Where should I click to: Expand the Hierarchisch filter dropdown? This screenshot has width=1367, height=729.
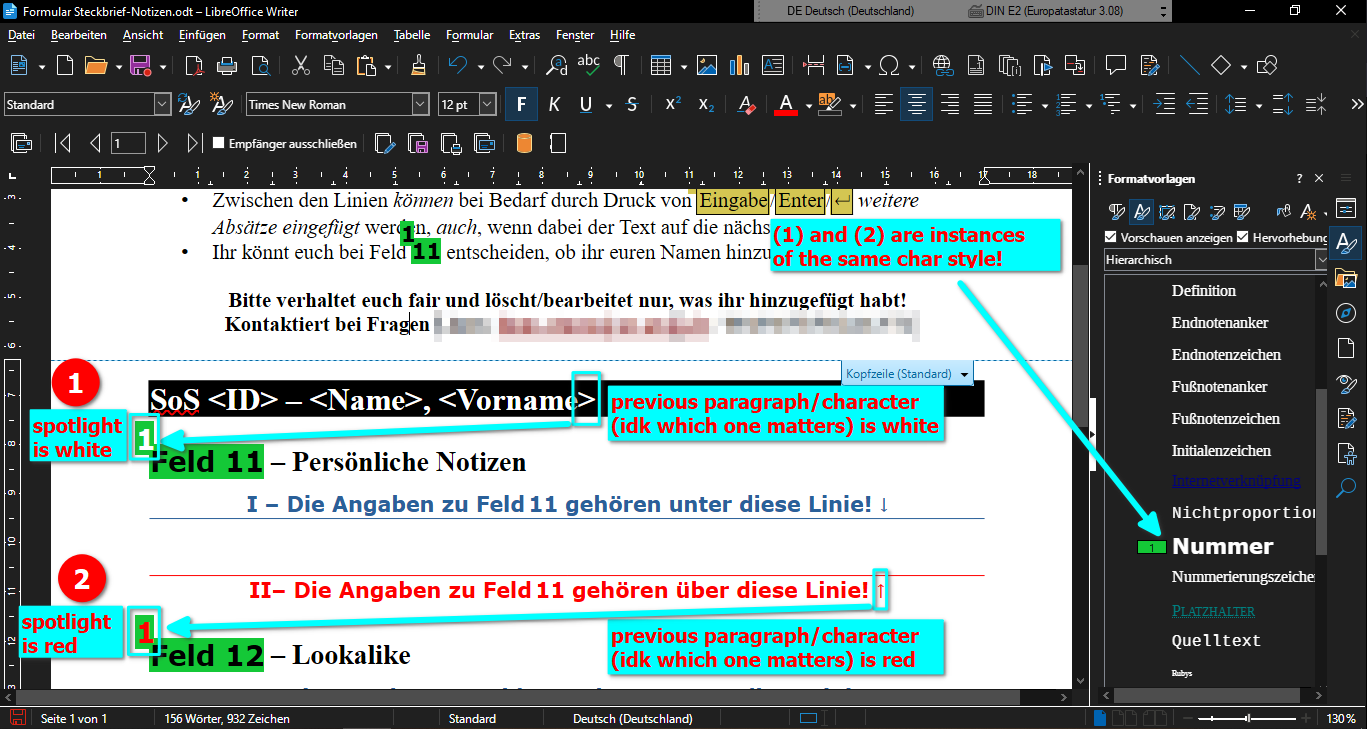1322,259
